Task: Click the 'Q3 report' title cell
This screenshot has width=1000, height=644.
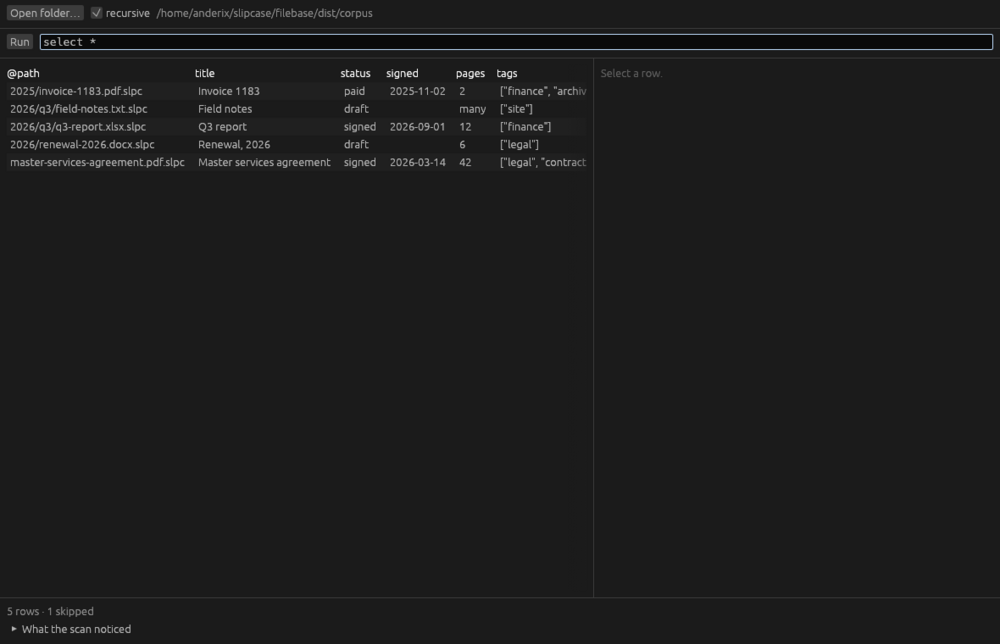Action: [x=222, y=127]
